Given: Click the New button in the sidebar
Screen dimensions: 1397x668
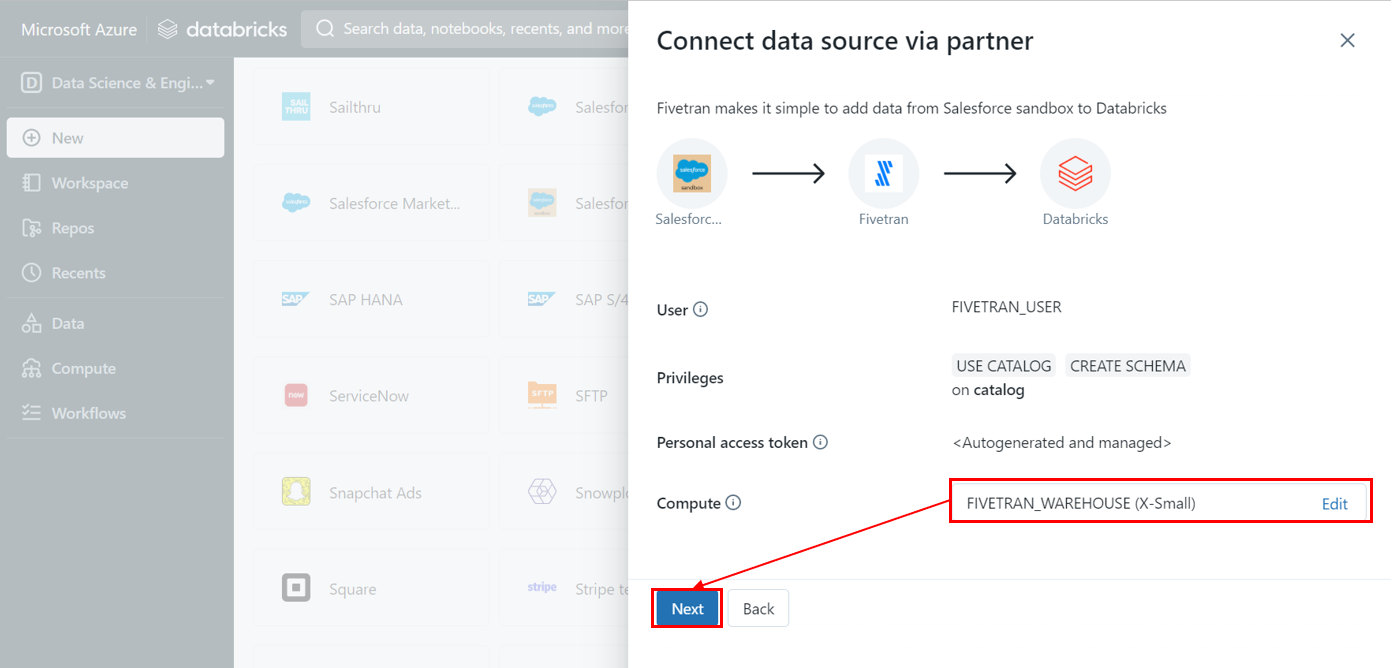Looking at the screenshot, I should coord(115,138).
